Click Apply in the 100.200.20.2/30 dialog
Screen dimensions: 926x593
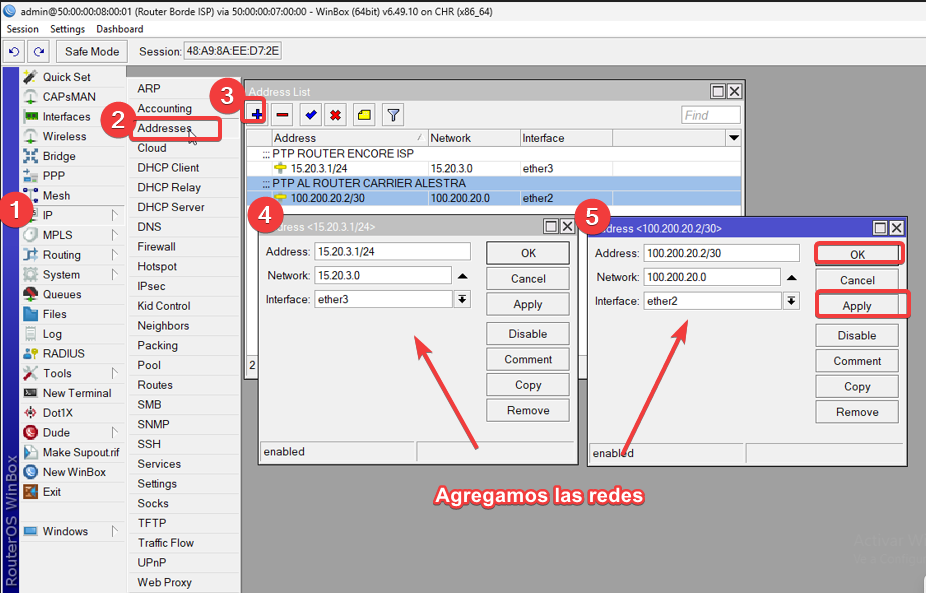coord(857,306)
